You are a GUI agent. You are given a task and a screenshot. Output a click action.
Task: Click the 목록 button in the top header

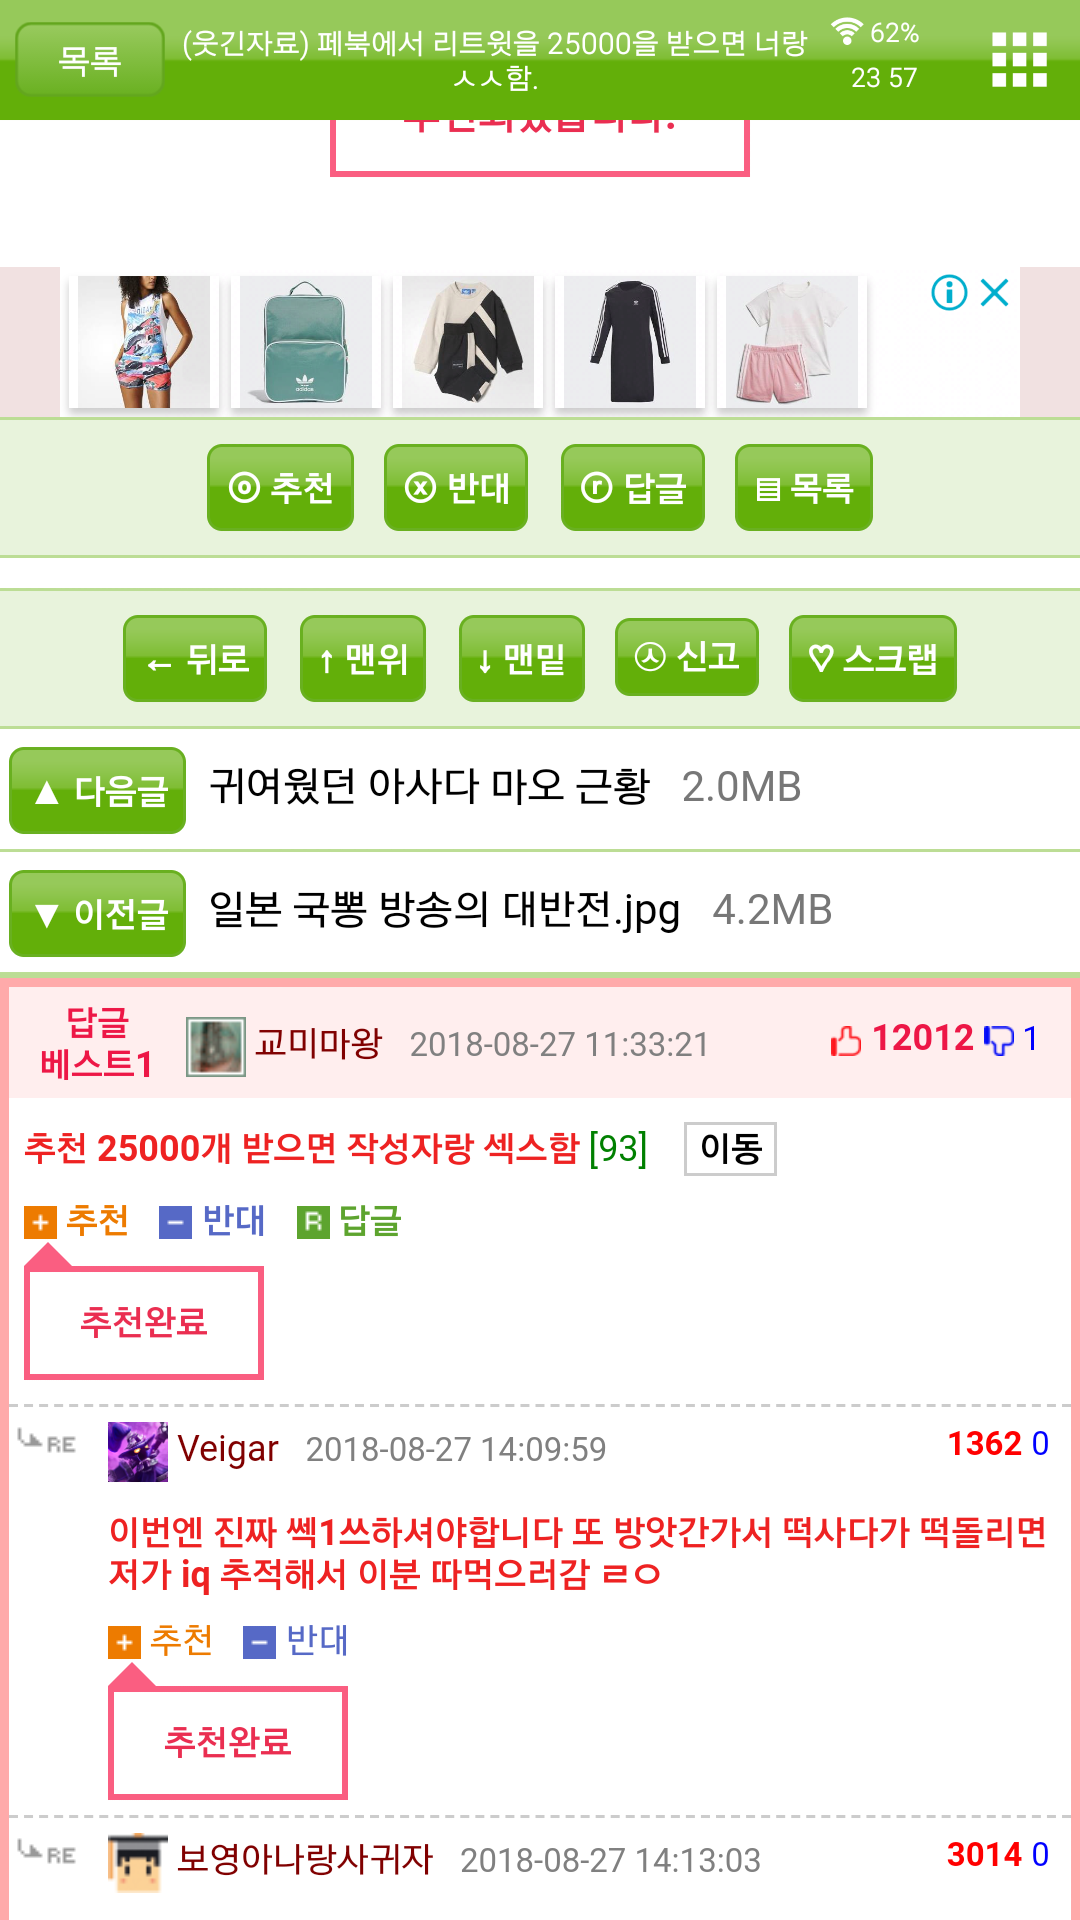coord(90,59)
